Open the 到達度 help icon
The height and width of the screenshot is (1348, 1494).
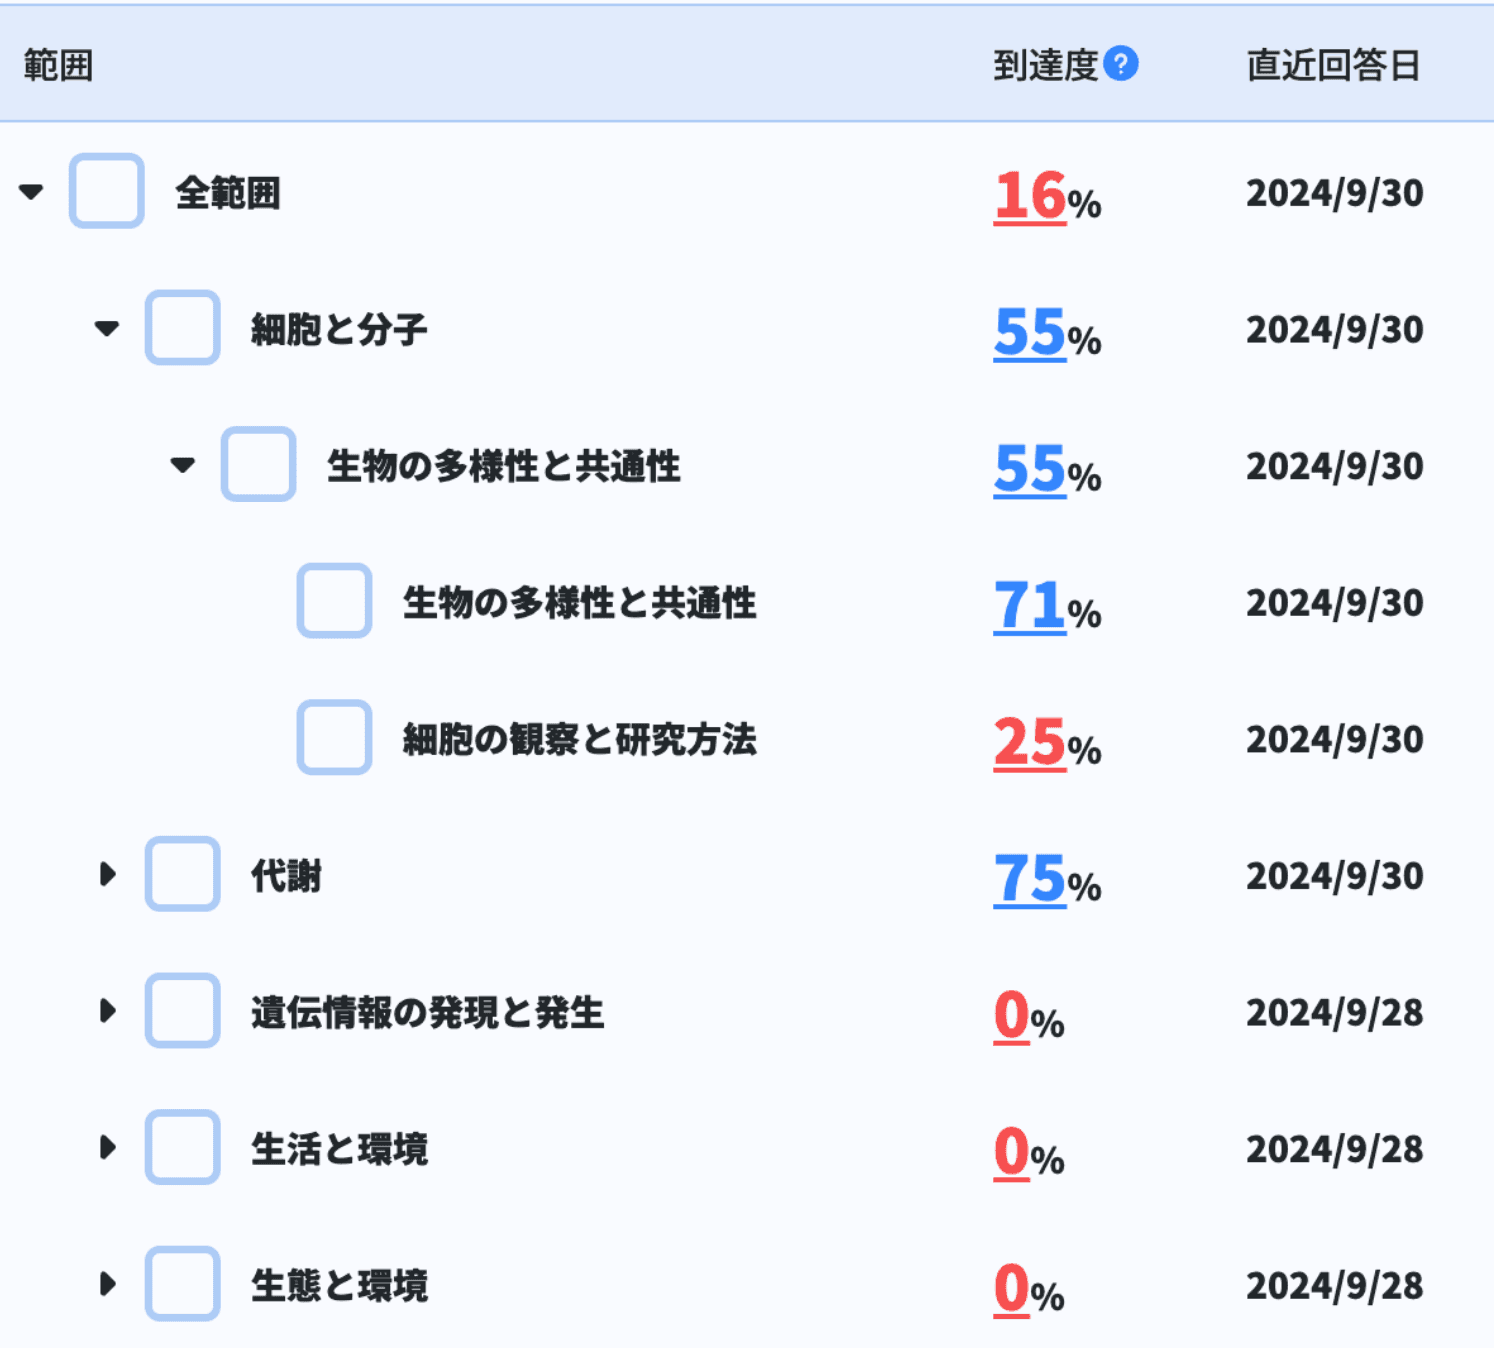pos(1123,63)
